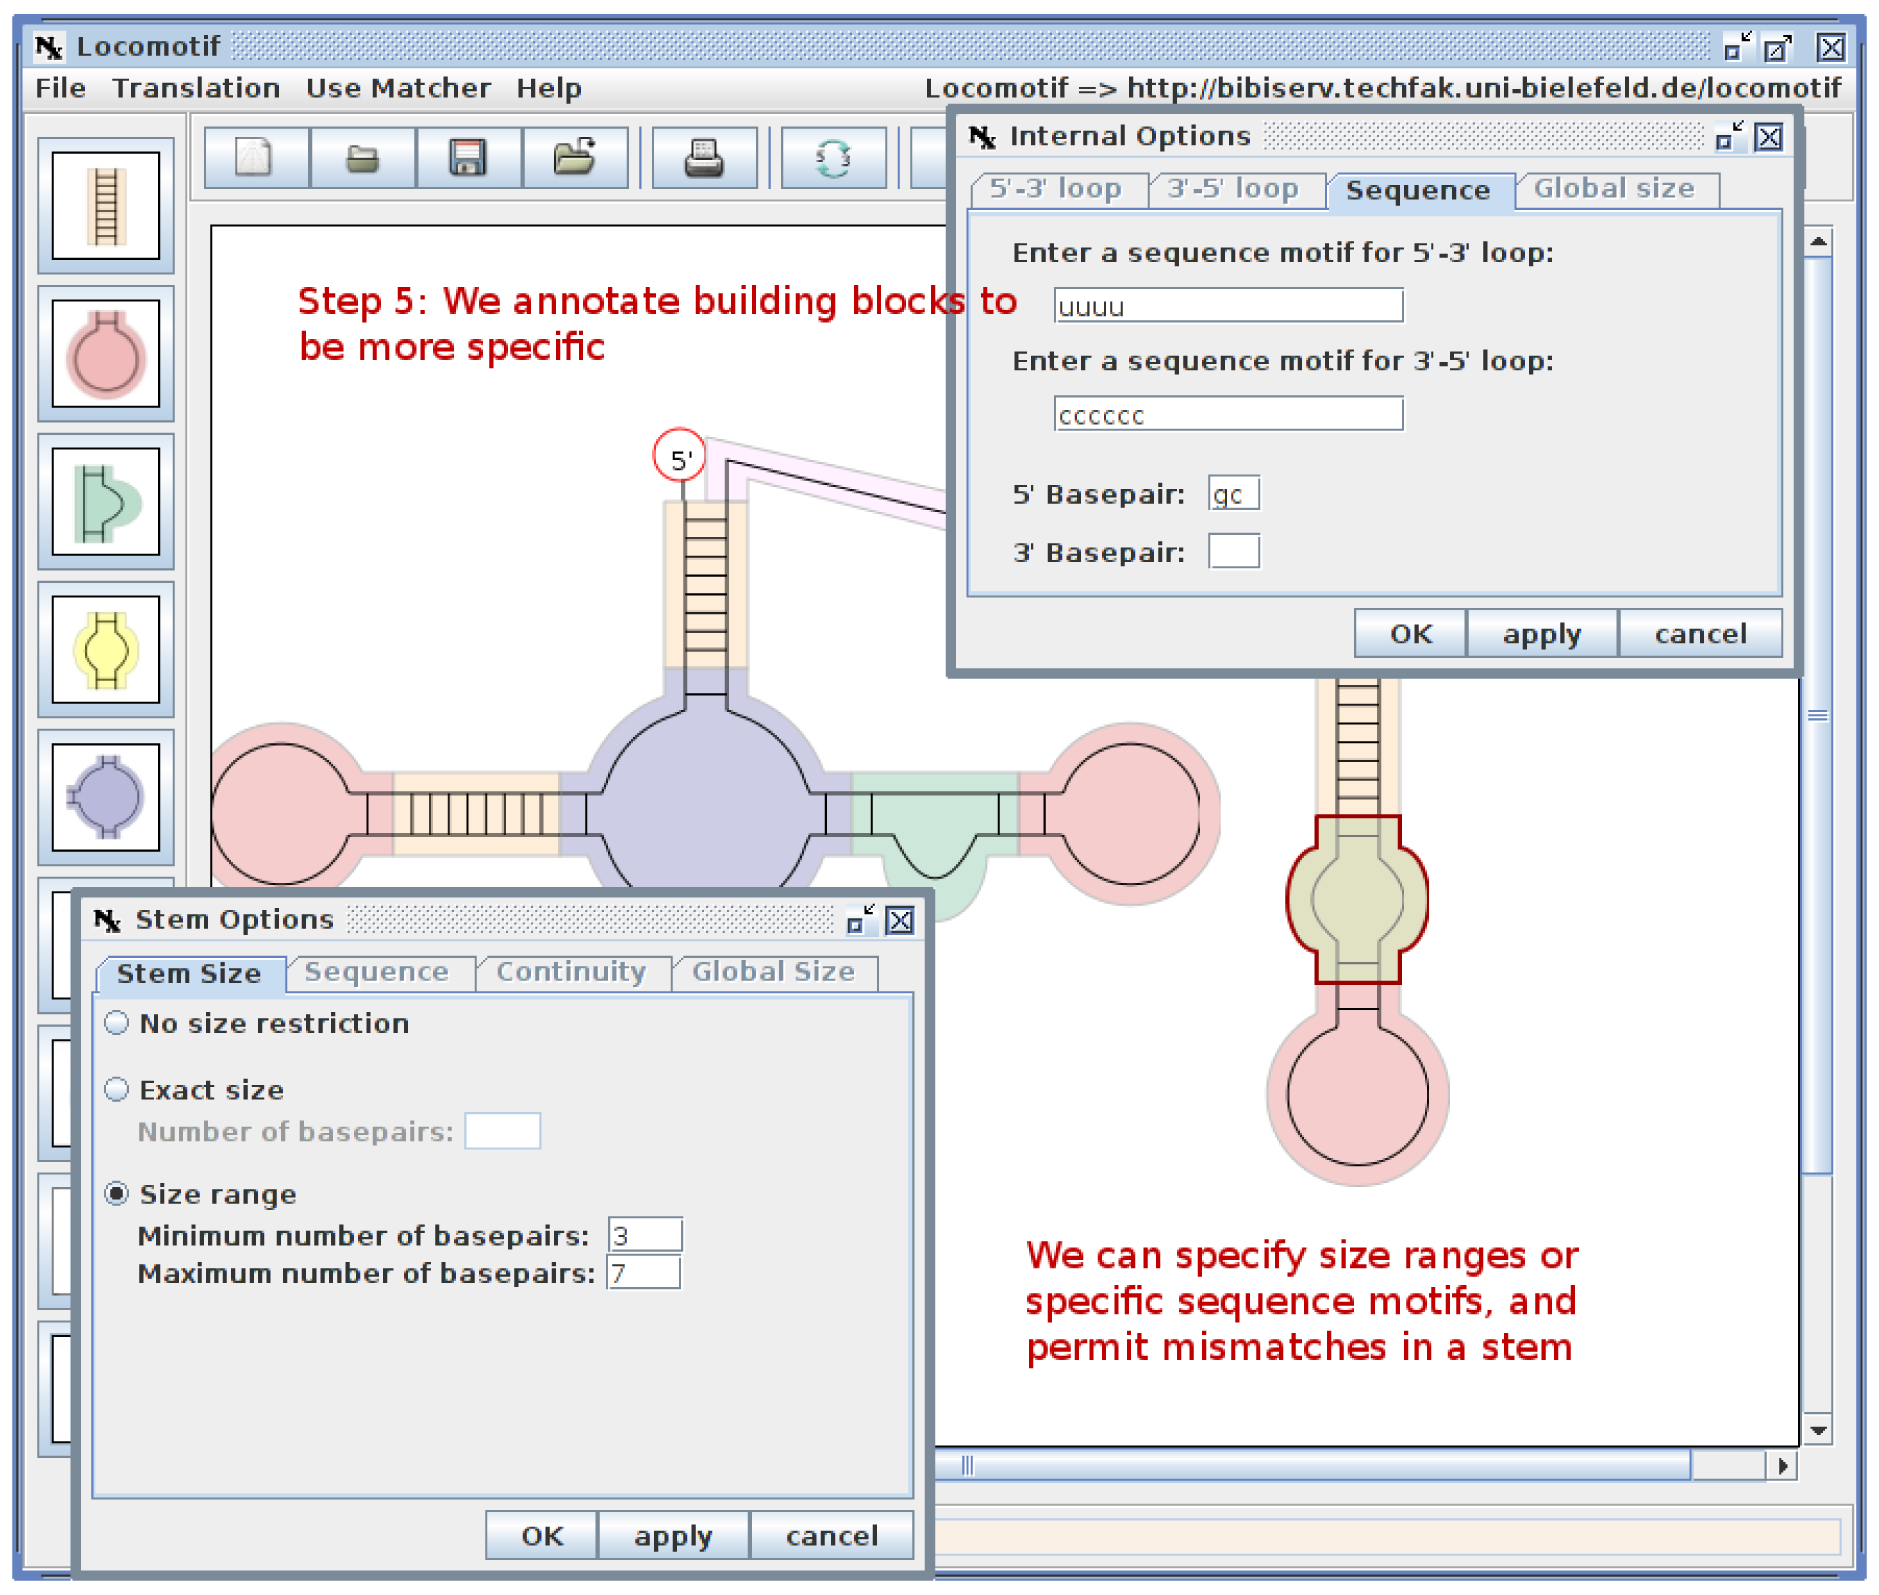
Task: Click the 5' start marker circle
Action: tap(680, 457)
